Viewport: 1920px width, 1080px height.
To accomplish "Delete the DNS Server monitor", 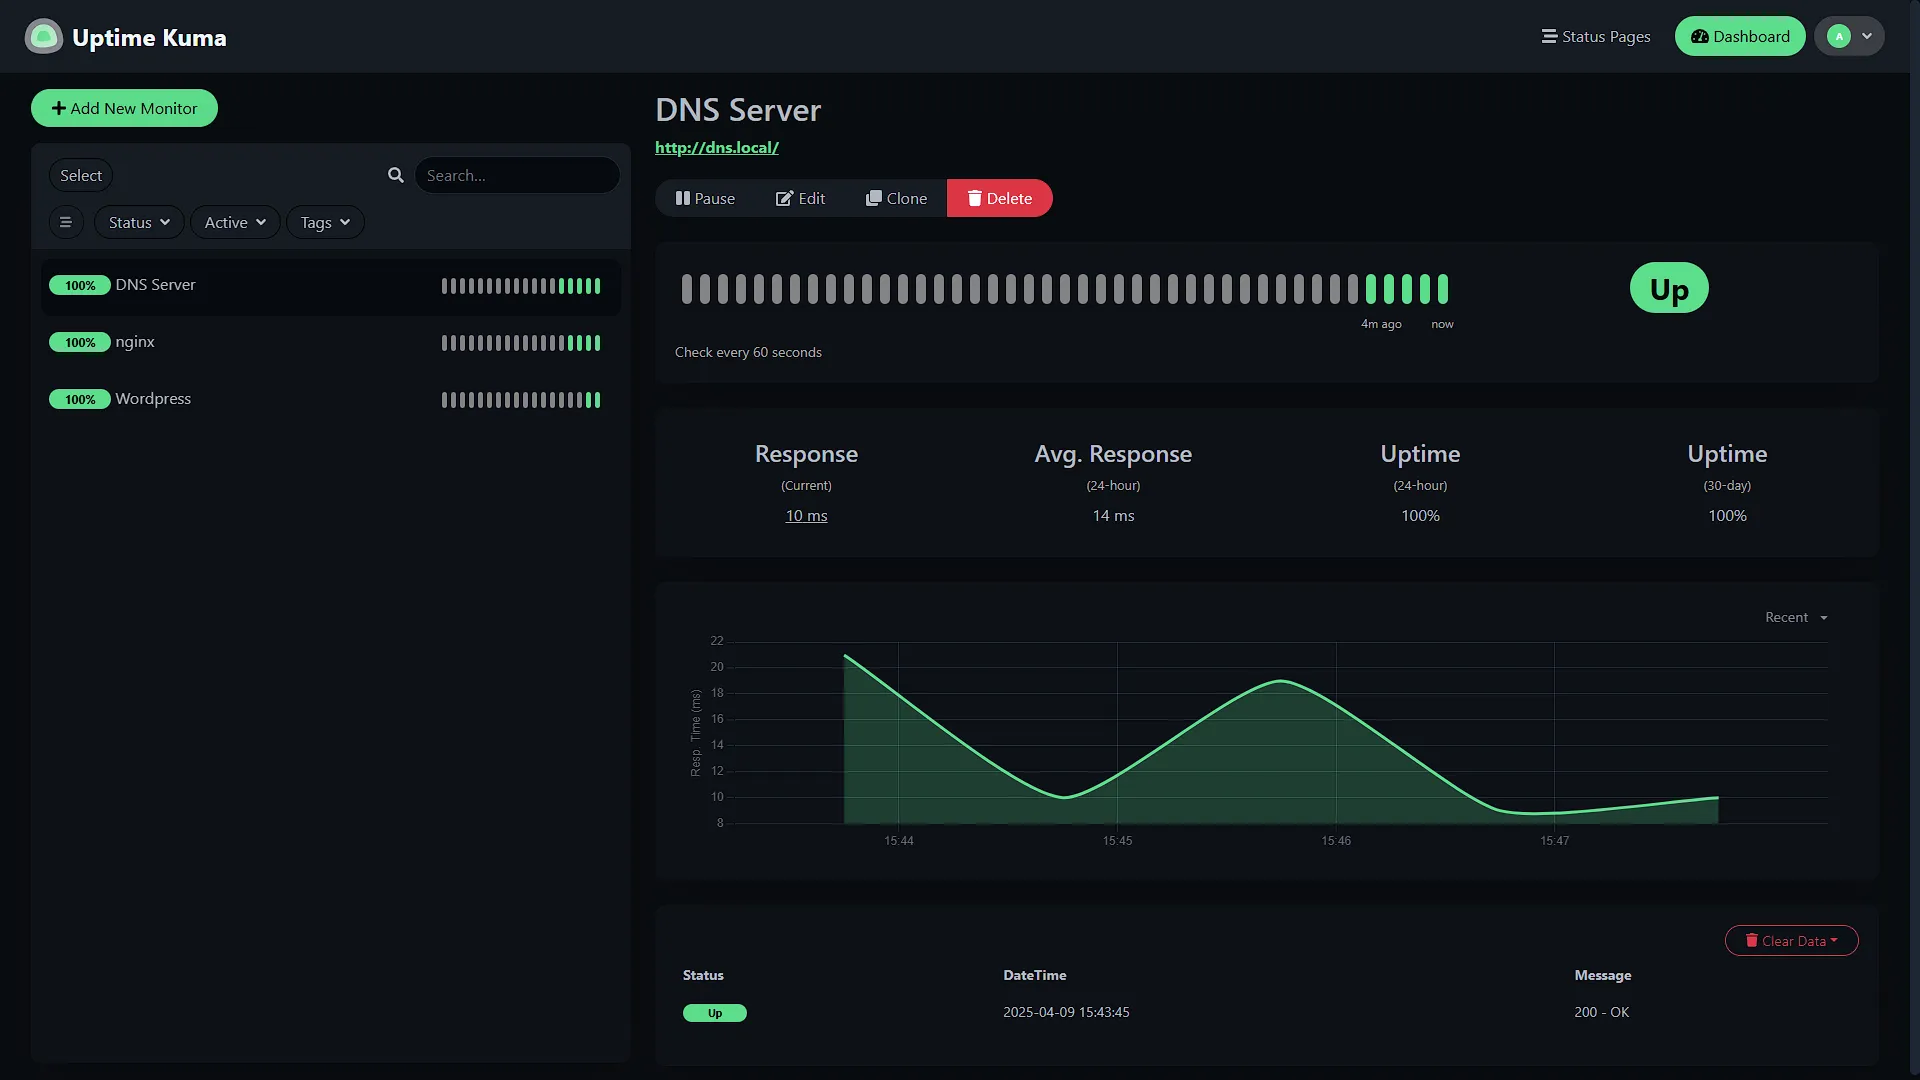I will coord(1000,198).
